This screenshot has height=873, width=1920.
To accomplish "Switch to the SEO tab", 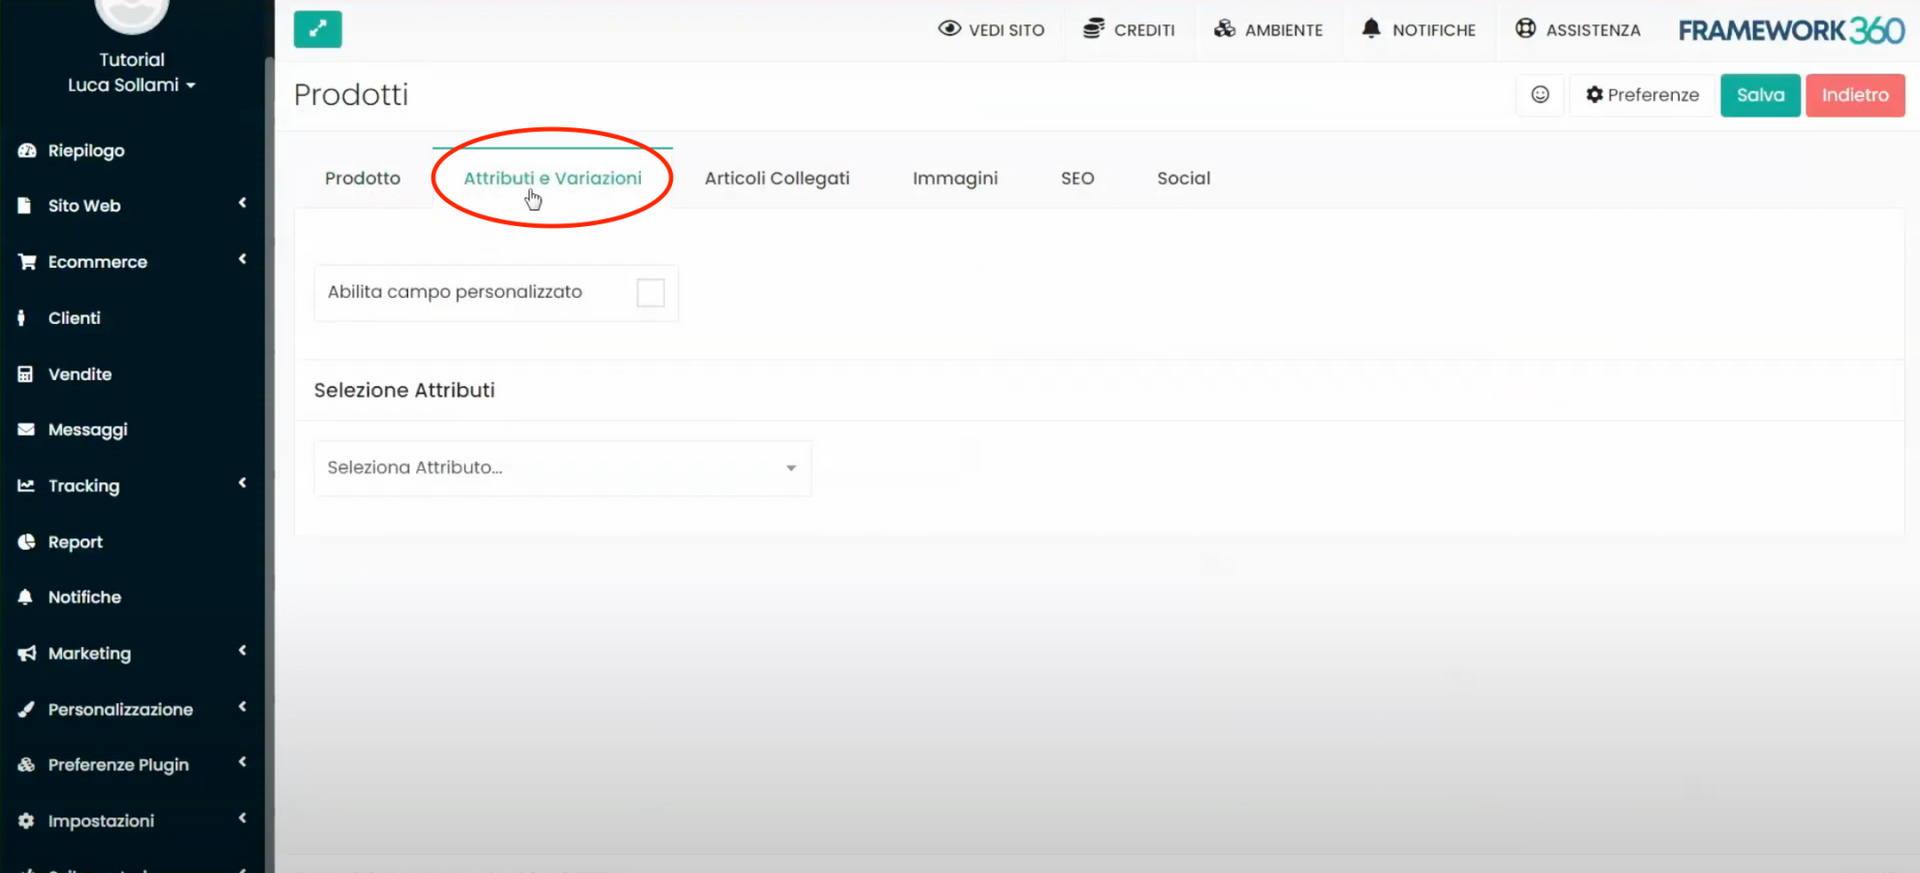I will tap(1077, 178).
